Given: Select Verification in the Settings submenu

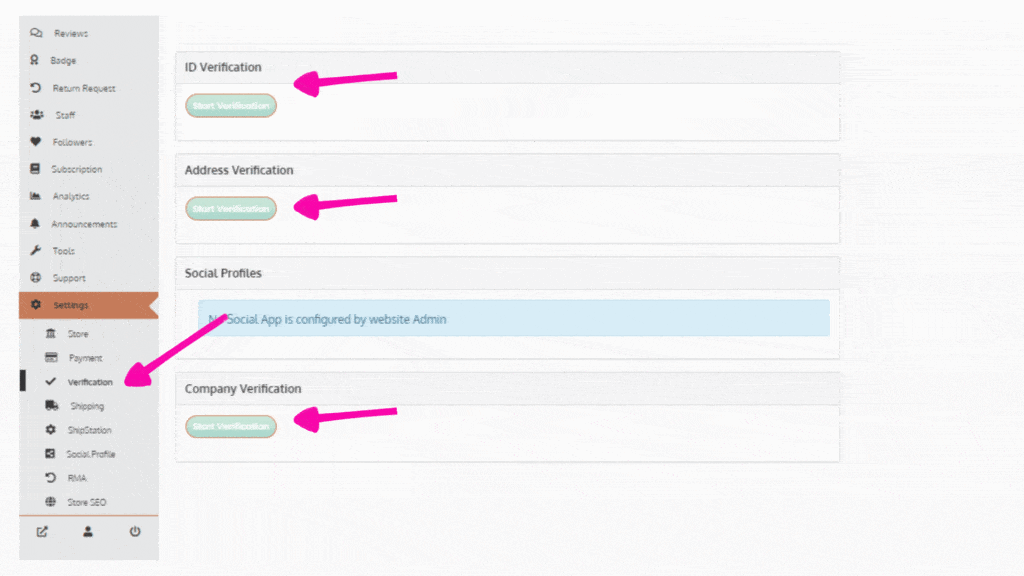Looking at the screenshot, I should [90, 382].
